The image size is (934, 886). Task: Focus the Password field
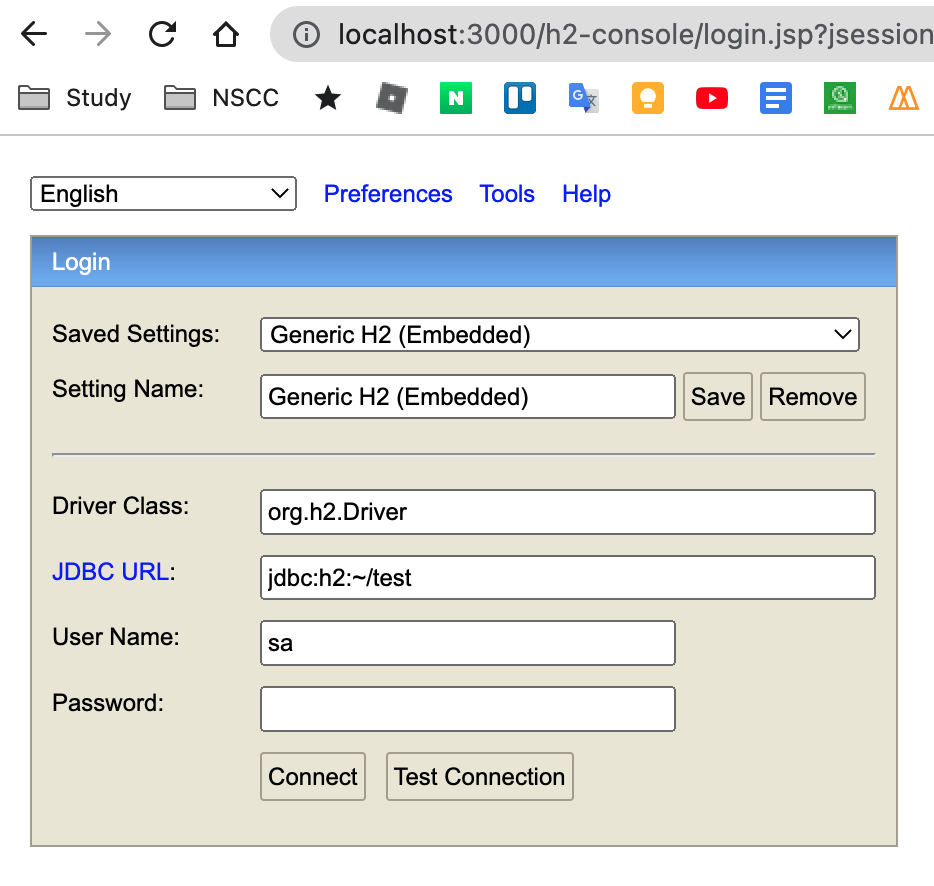(468, 709)
